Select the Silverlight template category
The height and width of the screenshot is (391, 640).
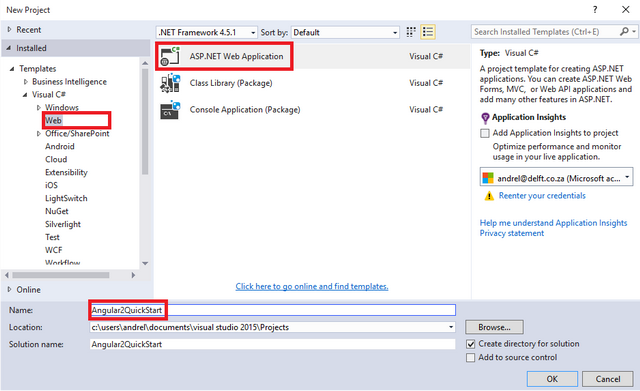coord(63,224)
